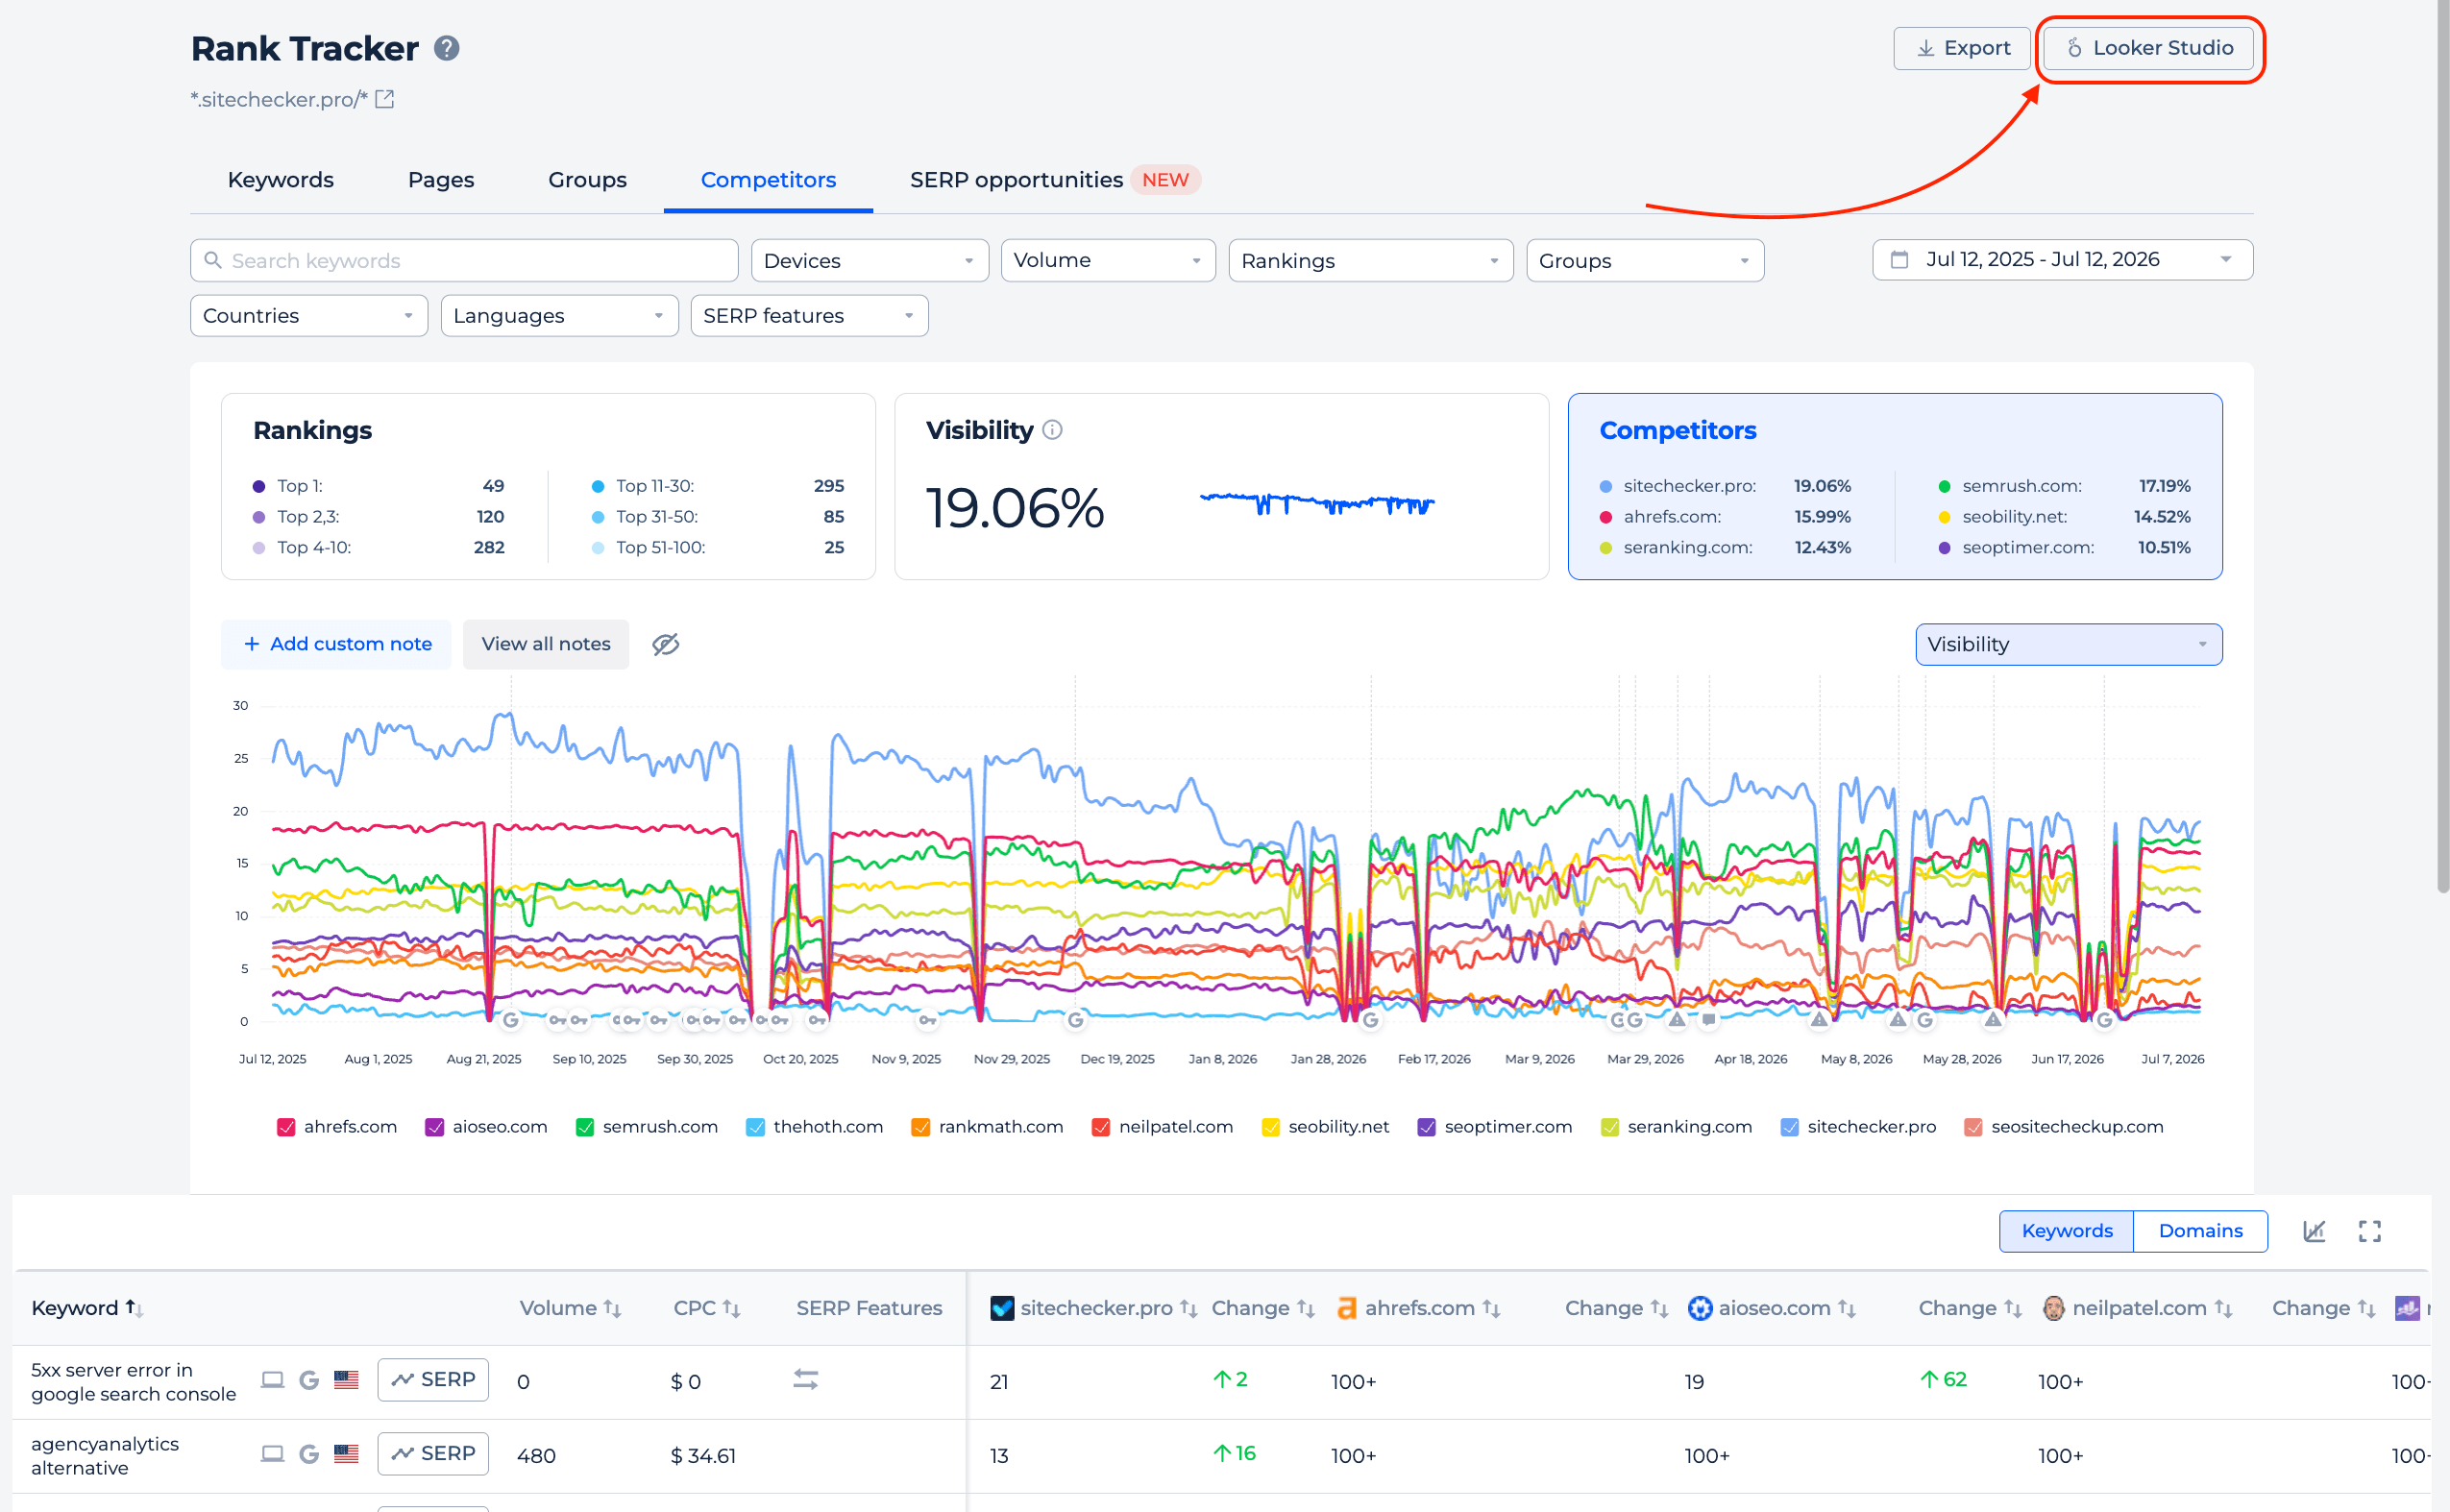Click SERP features icon in 5xx server error row
Image resolution: width=2450 pixels, height=1512 pixels.
coord(805,1380)
